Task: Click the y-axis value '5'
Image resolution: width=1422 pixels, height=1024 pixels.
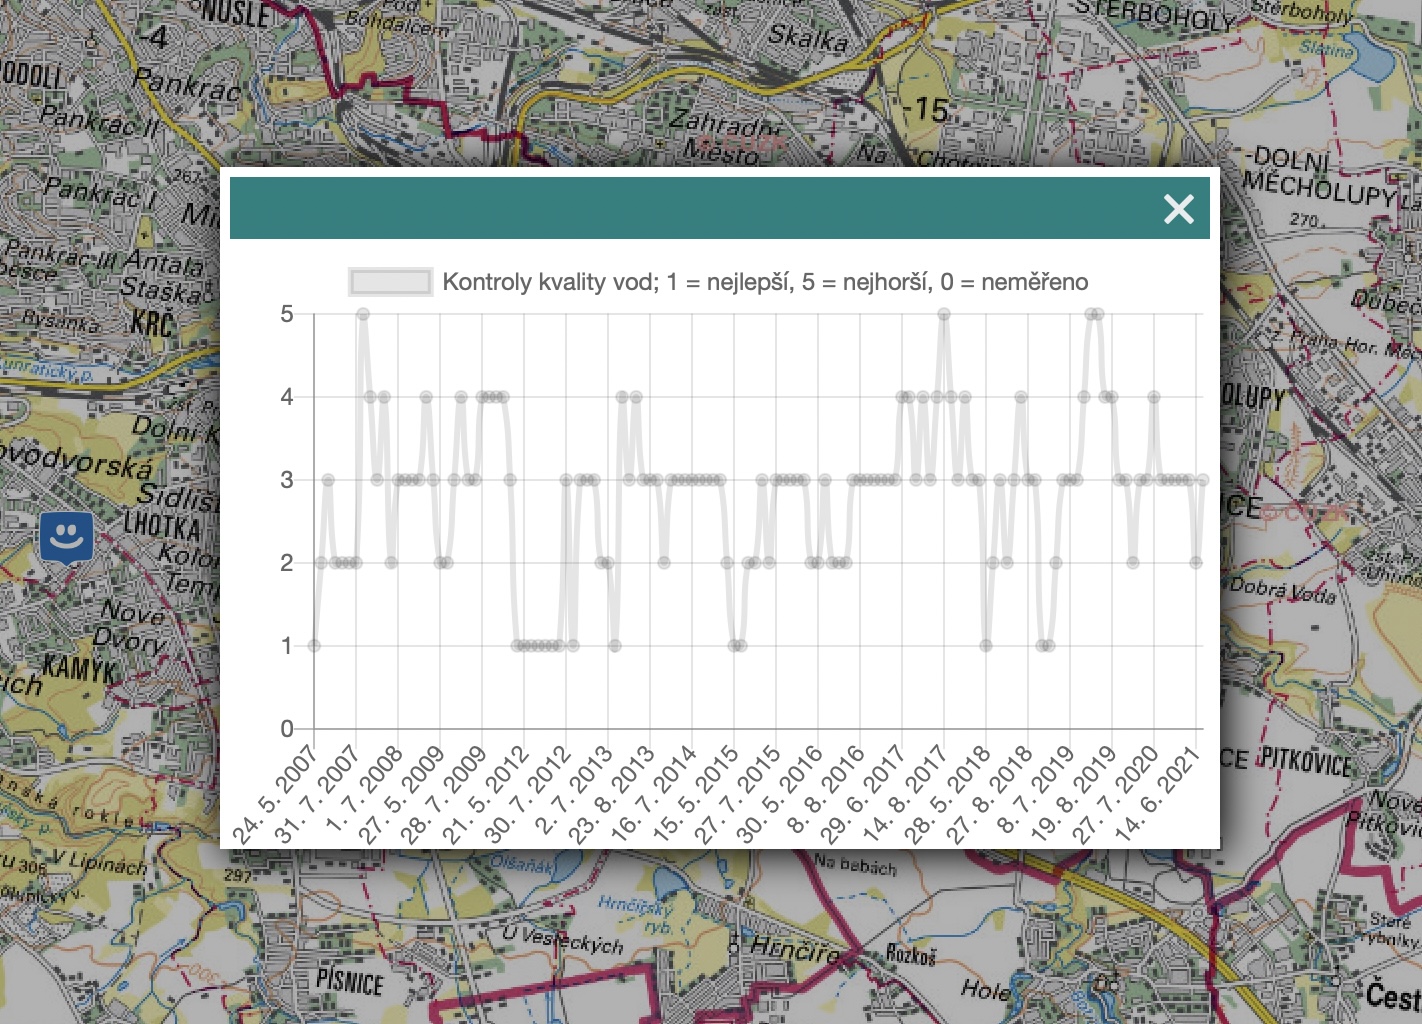Action: pyautogui.click(x=287, y=314)
